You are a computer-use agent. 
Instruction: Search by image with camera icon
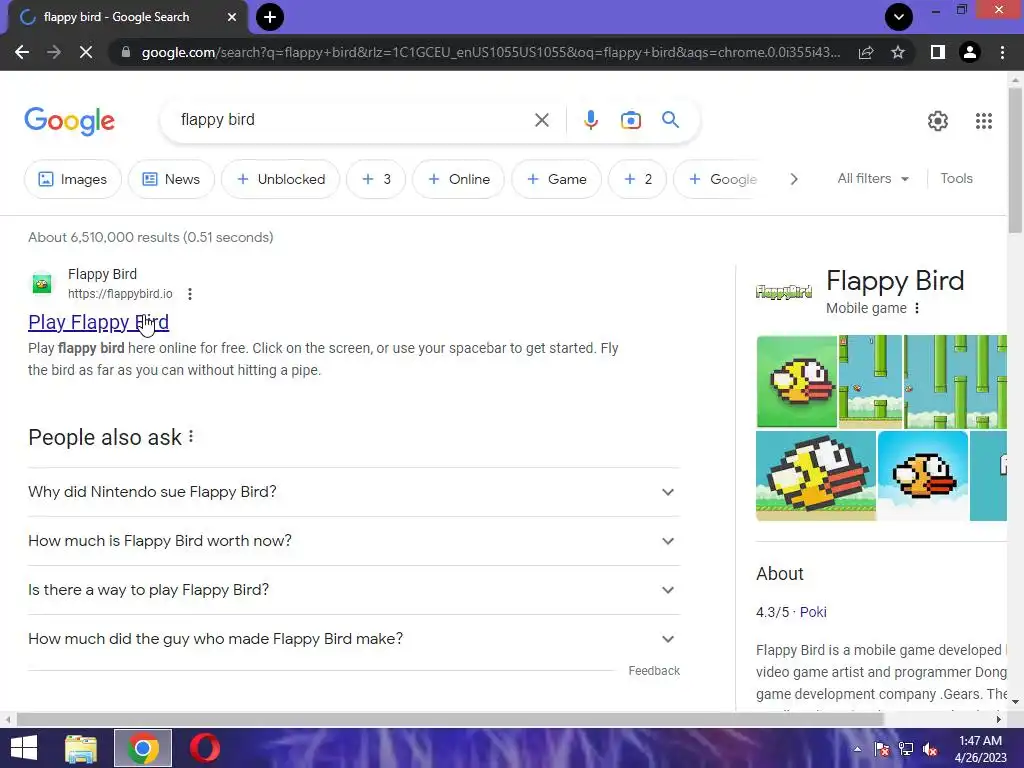point(630,120)
